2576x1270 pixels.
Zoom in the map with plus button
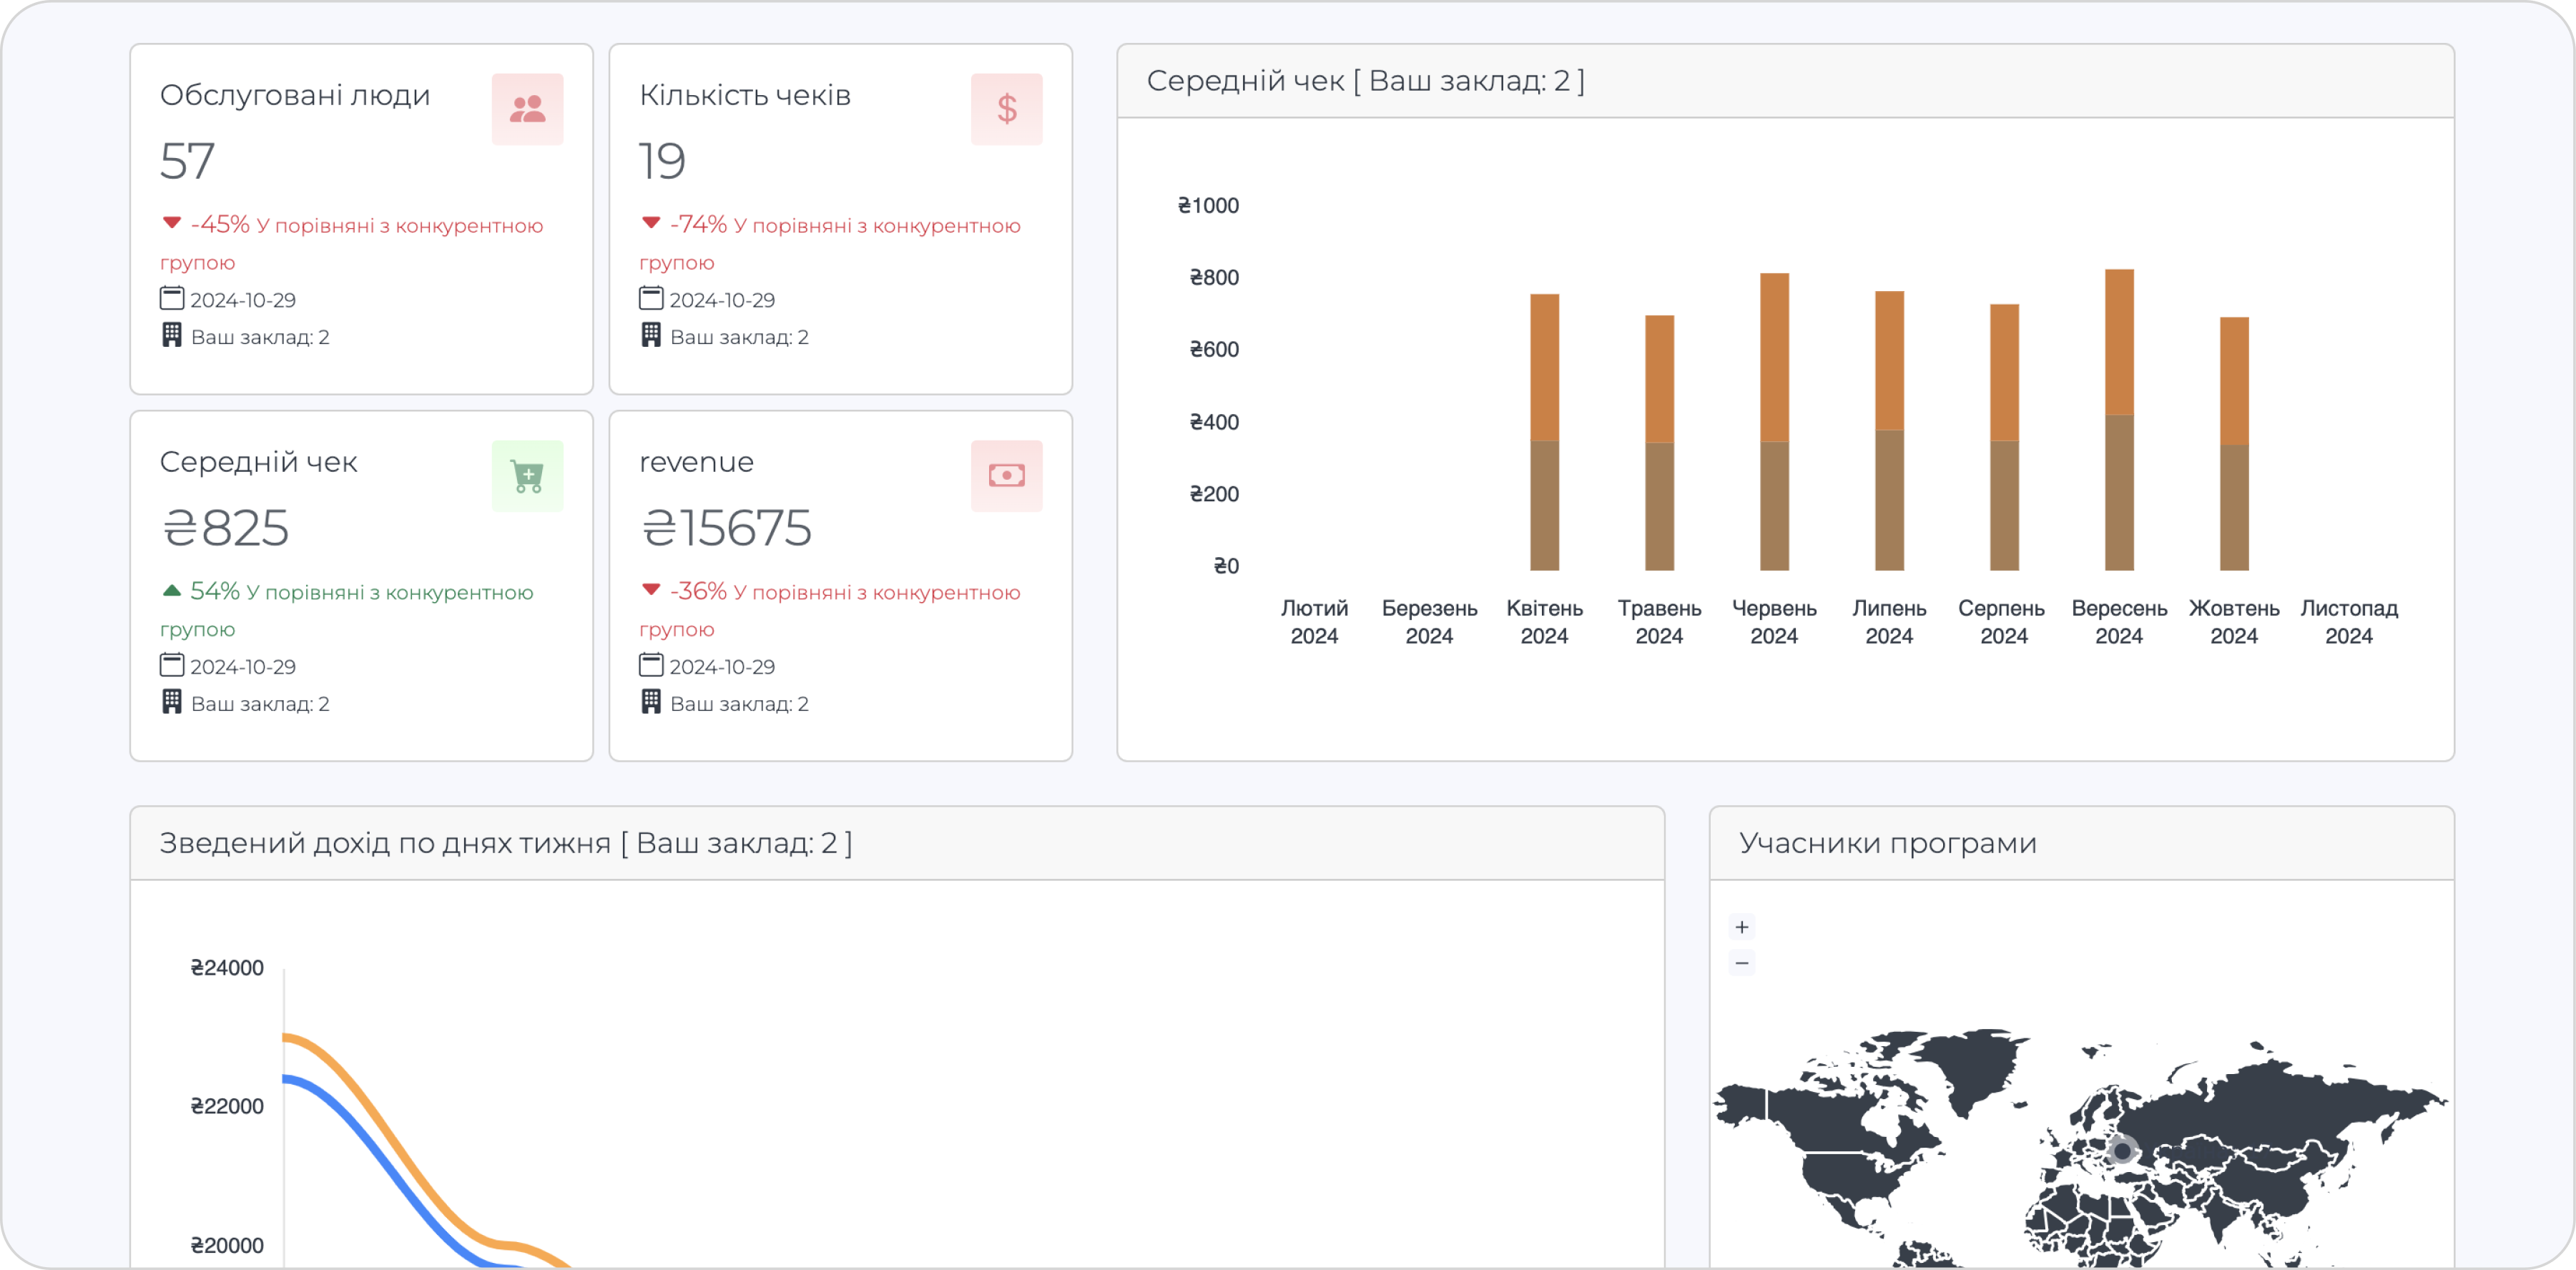[x=1742, y=927]
